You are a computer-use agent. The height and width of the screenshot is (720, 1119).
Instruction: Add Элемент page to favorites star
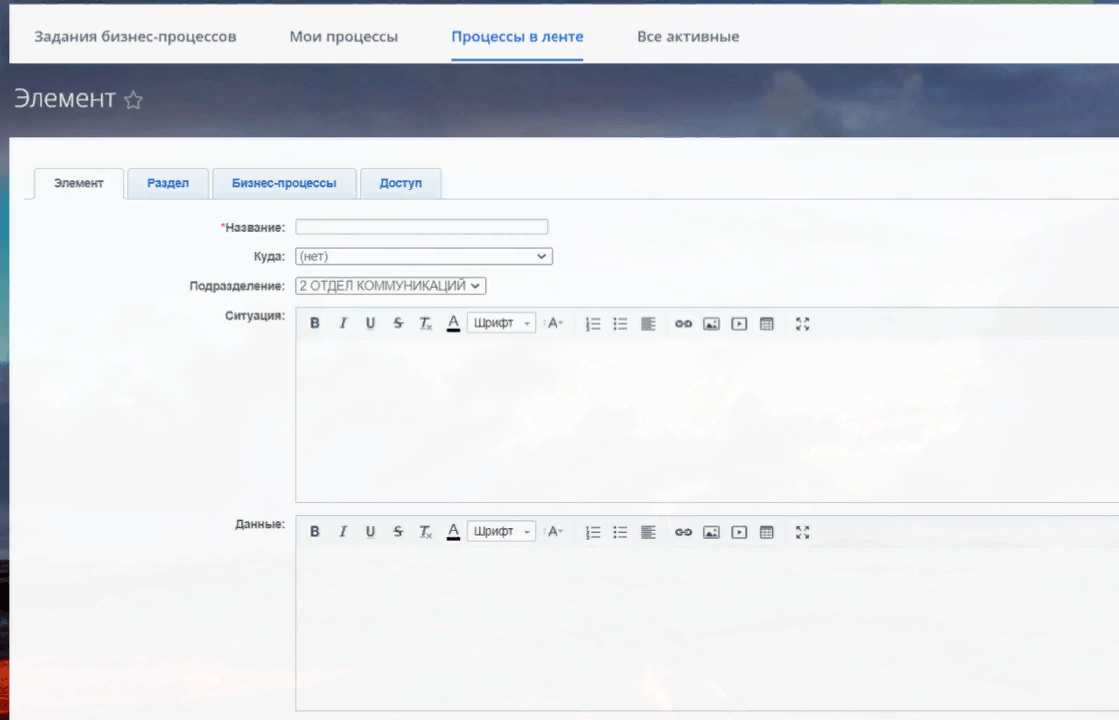133,100
